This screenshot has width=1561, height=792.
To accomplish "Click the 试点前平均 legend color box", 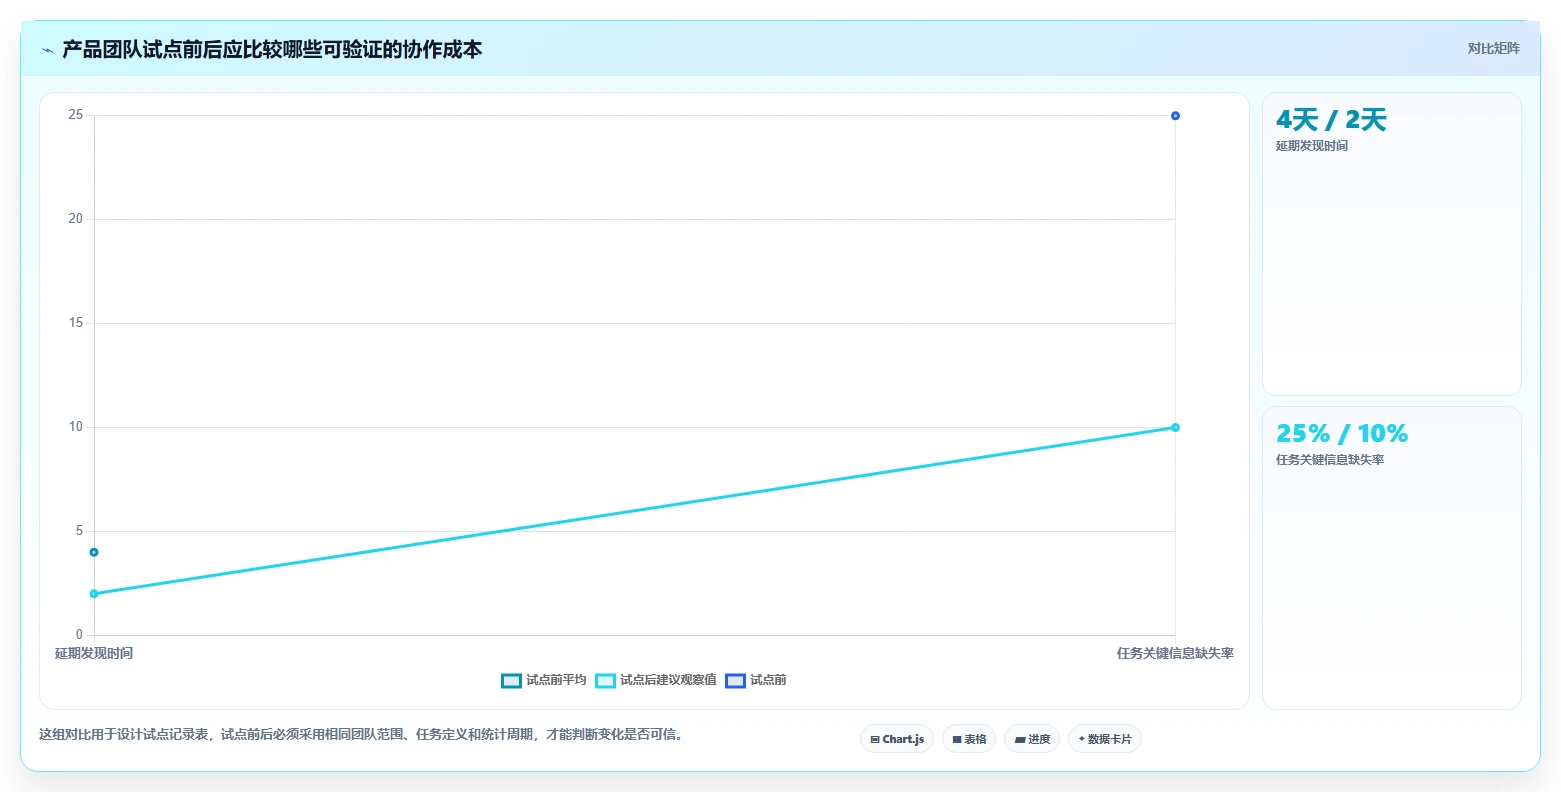I will [x=511, y=681].
